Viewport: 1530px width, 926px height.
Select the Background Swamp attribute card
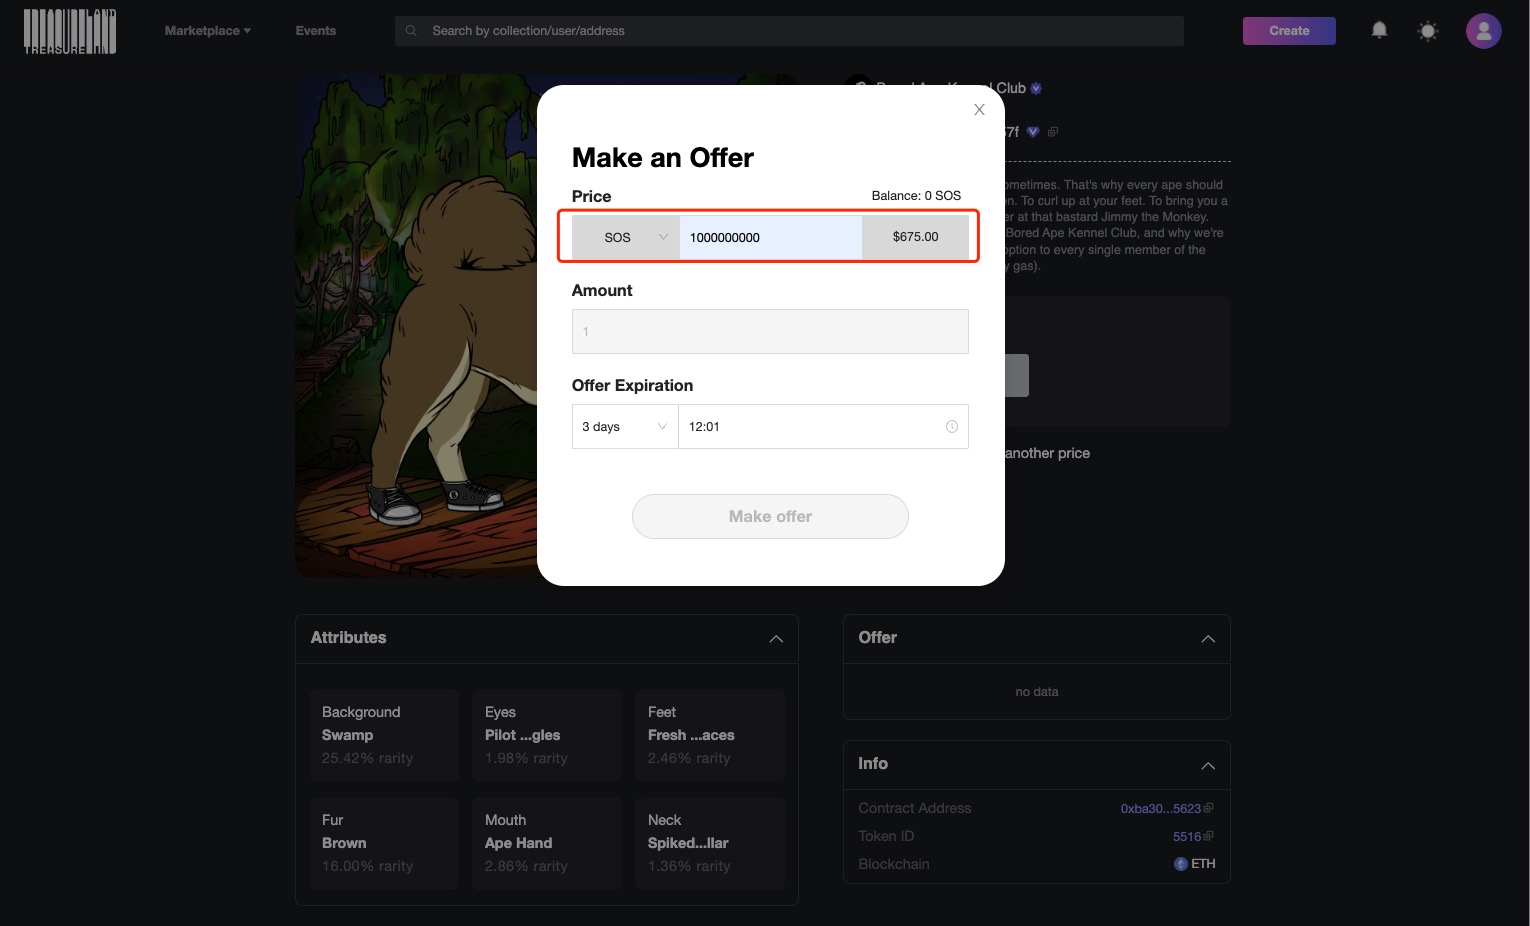point(384,735)
